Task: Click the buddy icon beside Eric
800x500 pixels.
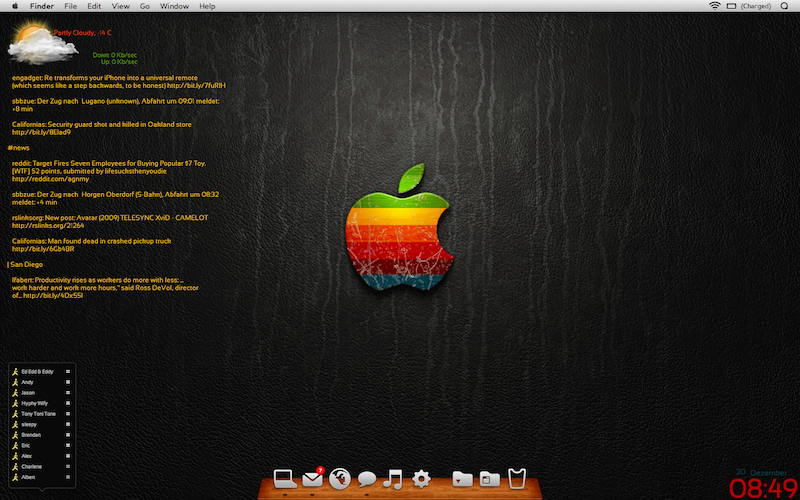Action: (15, 445)
